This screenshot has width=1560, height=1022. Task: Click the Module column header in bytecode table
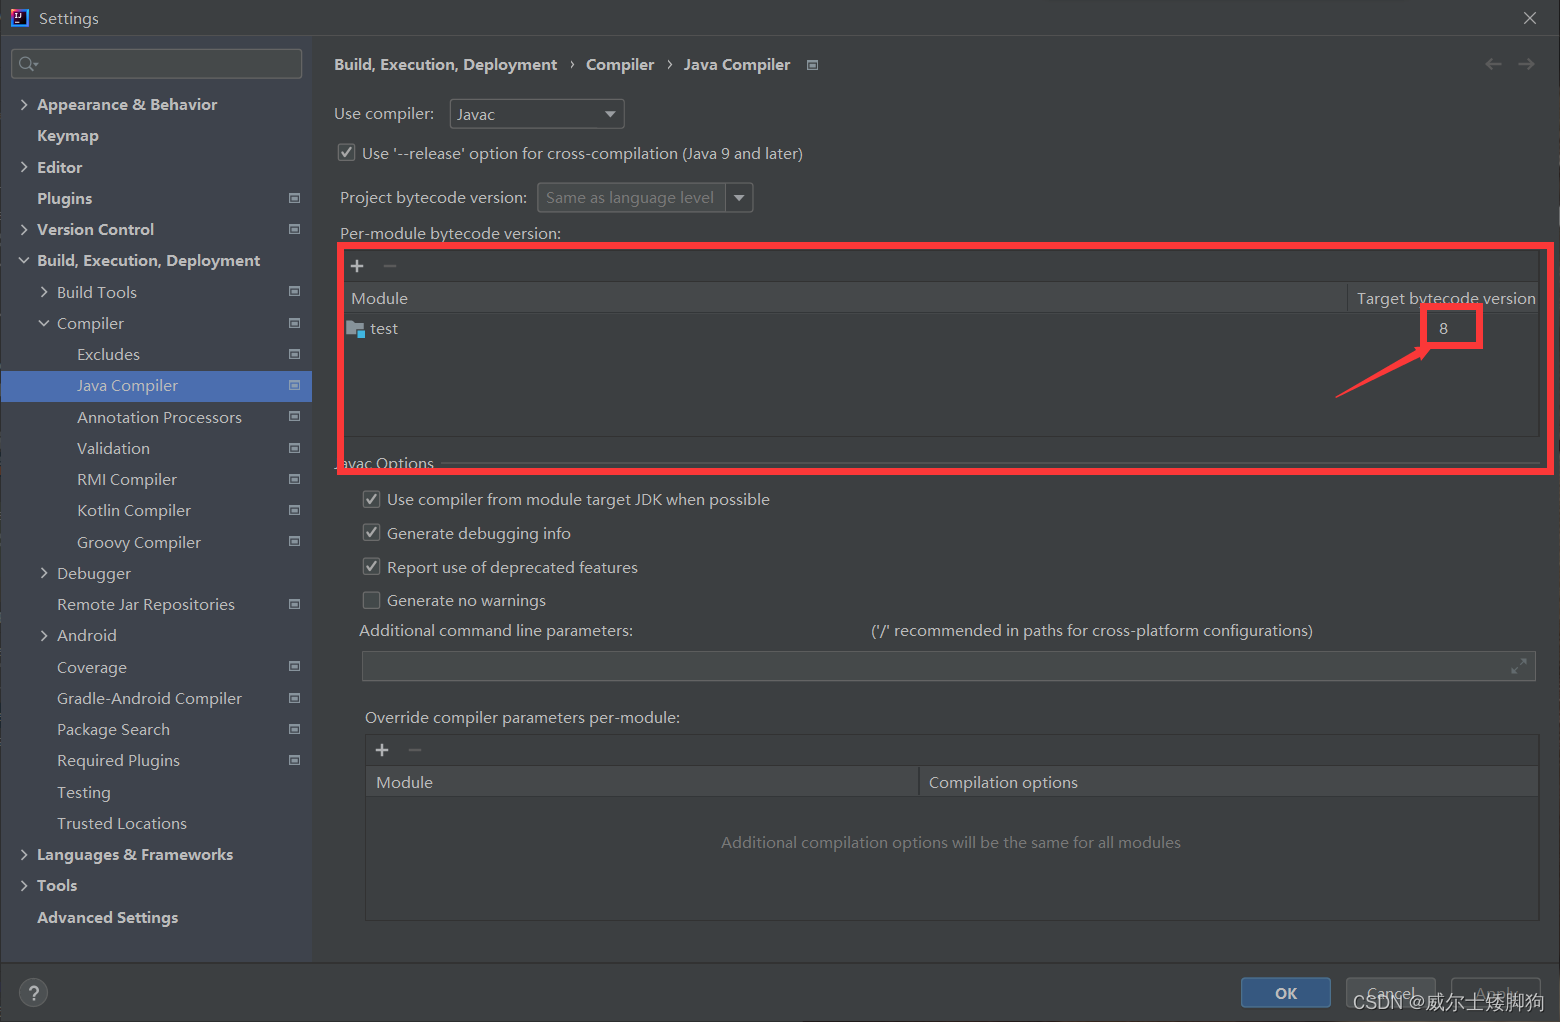[x=846, y=298]
